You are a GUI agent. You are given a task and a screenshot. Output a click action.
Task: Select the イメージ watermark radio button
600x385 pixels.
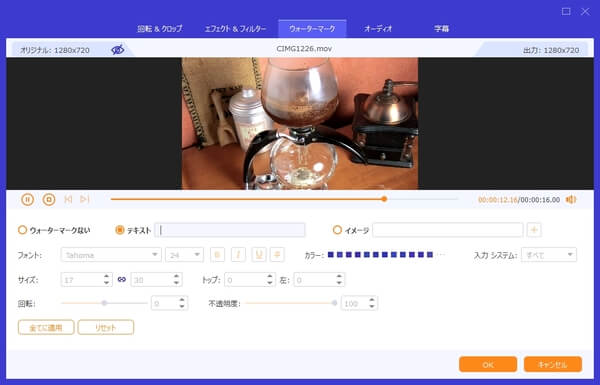click(337, 230)
